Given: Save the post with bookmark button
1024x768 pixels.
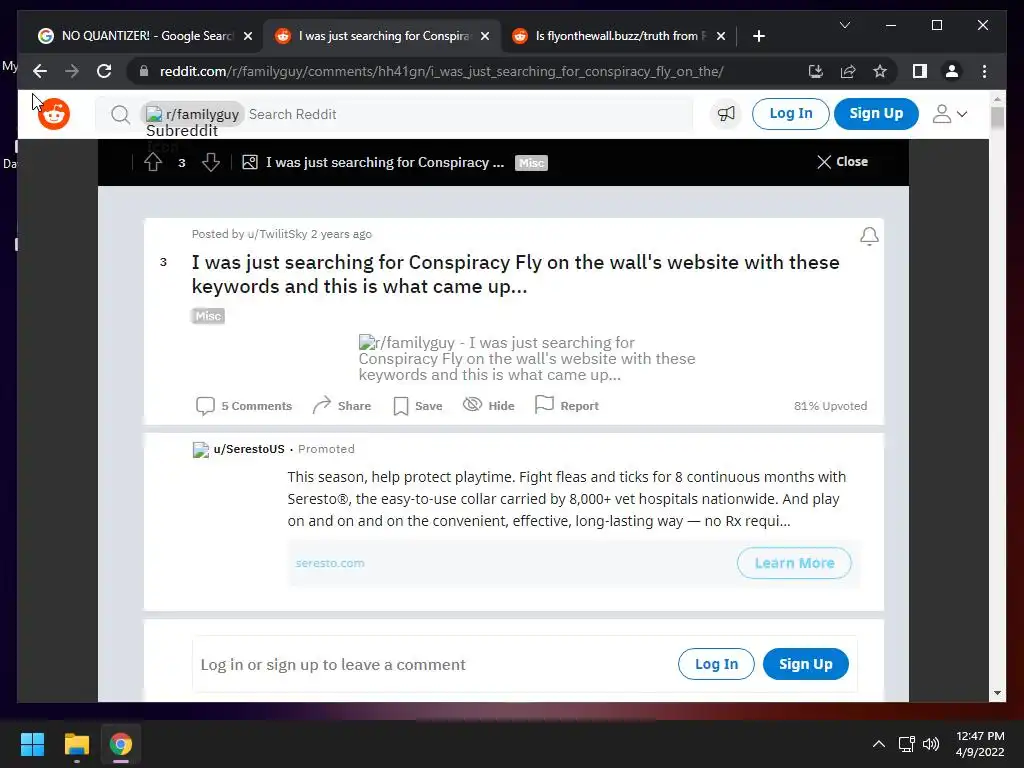Looking at the screenshot, I should coord(418,406).
